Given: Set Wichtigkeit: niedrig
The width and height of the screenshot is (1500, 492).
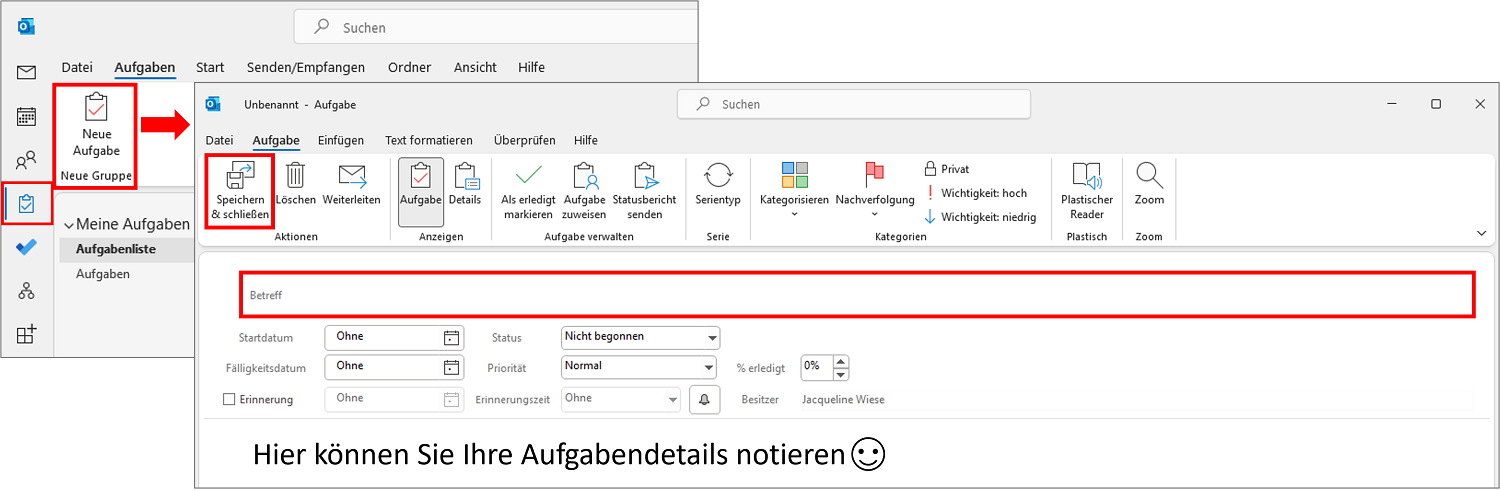Looking at the screenshot, I should pyautogui.click(x=980, y=217).
